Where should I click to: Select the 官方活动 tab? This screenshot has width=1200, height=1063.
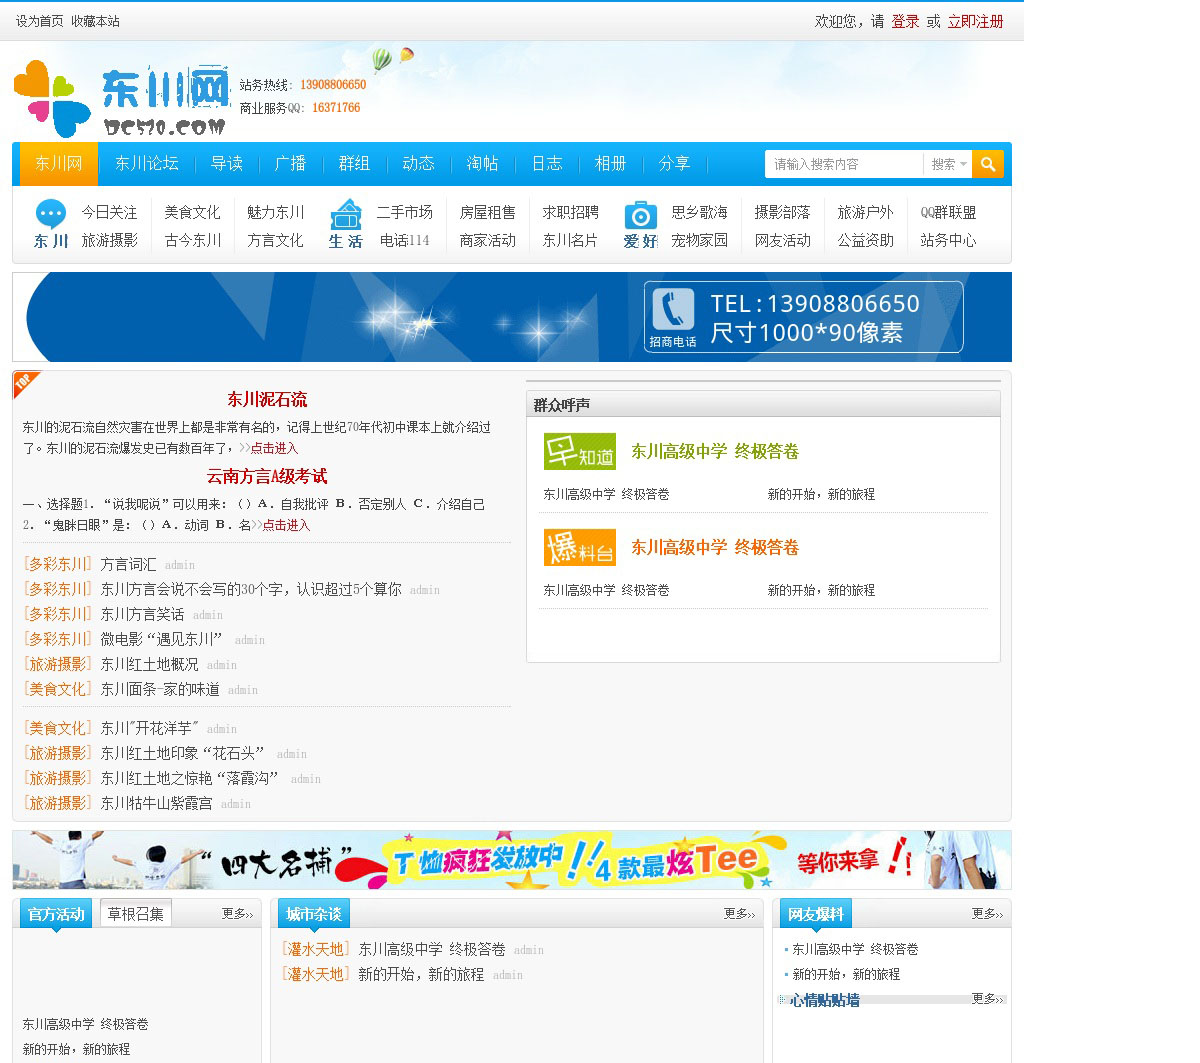click(x=56, y=914)
